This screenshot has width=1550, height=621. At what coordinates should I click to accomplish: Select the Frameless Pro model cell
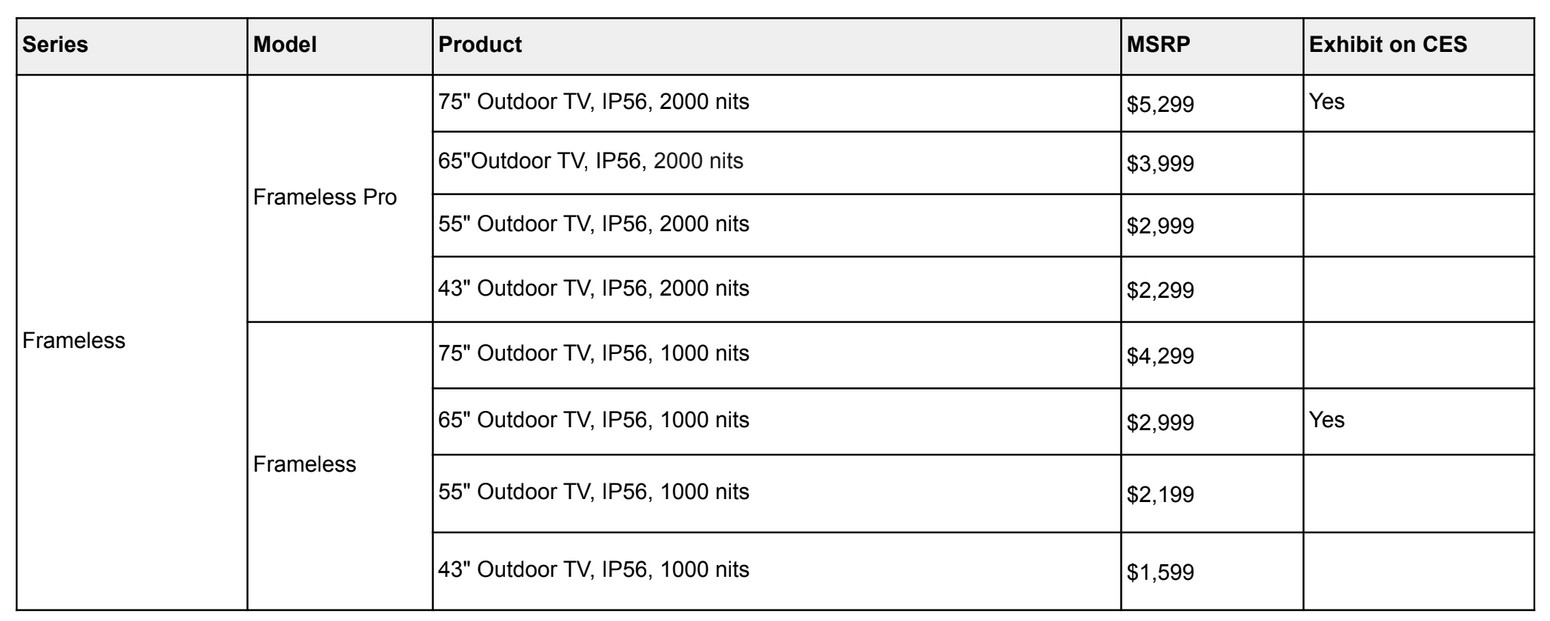point(325,198)
